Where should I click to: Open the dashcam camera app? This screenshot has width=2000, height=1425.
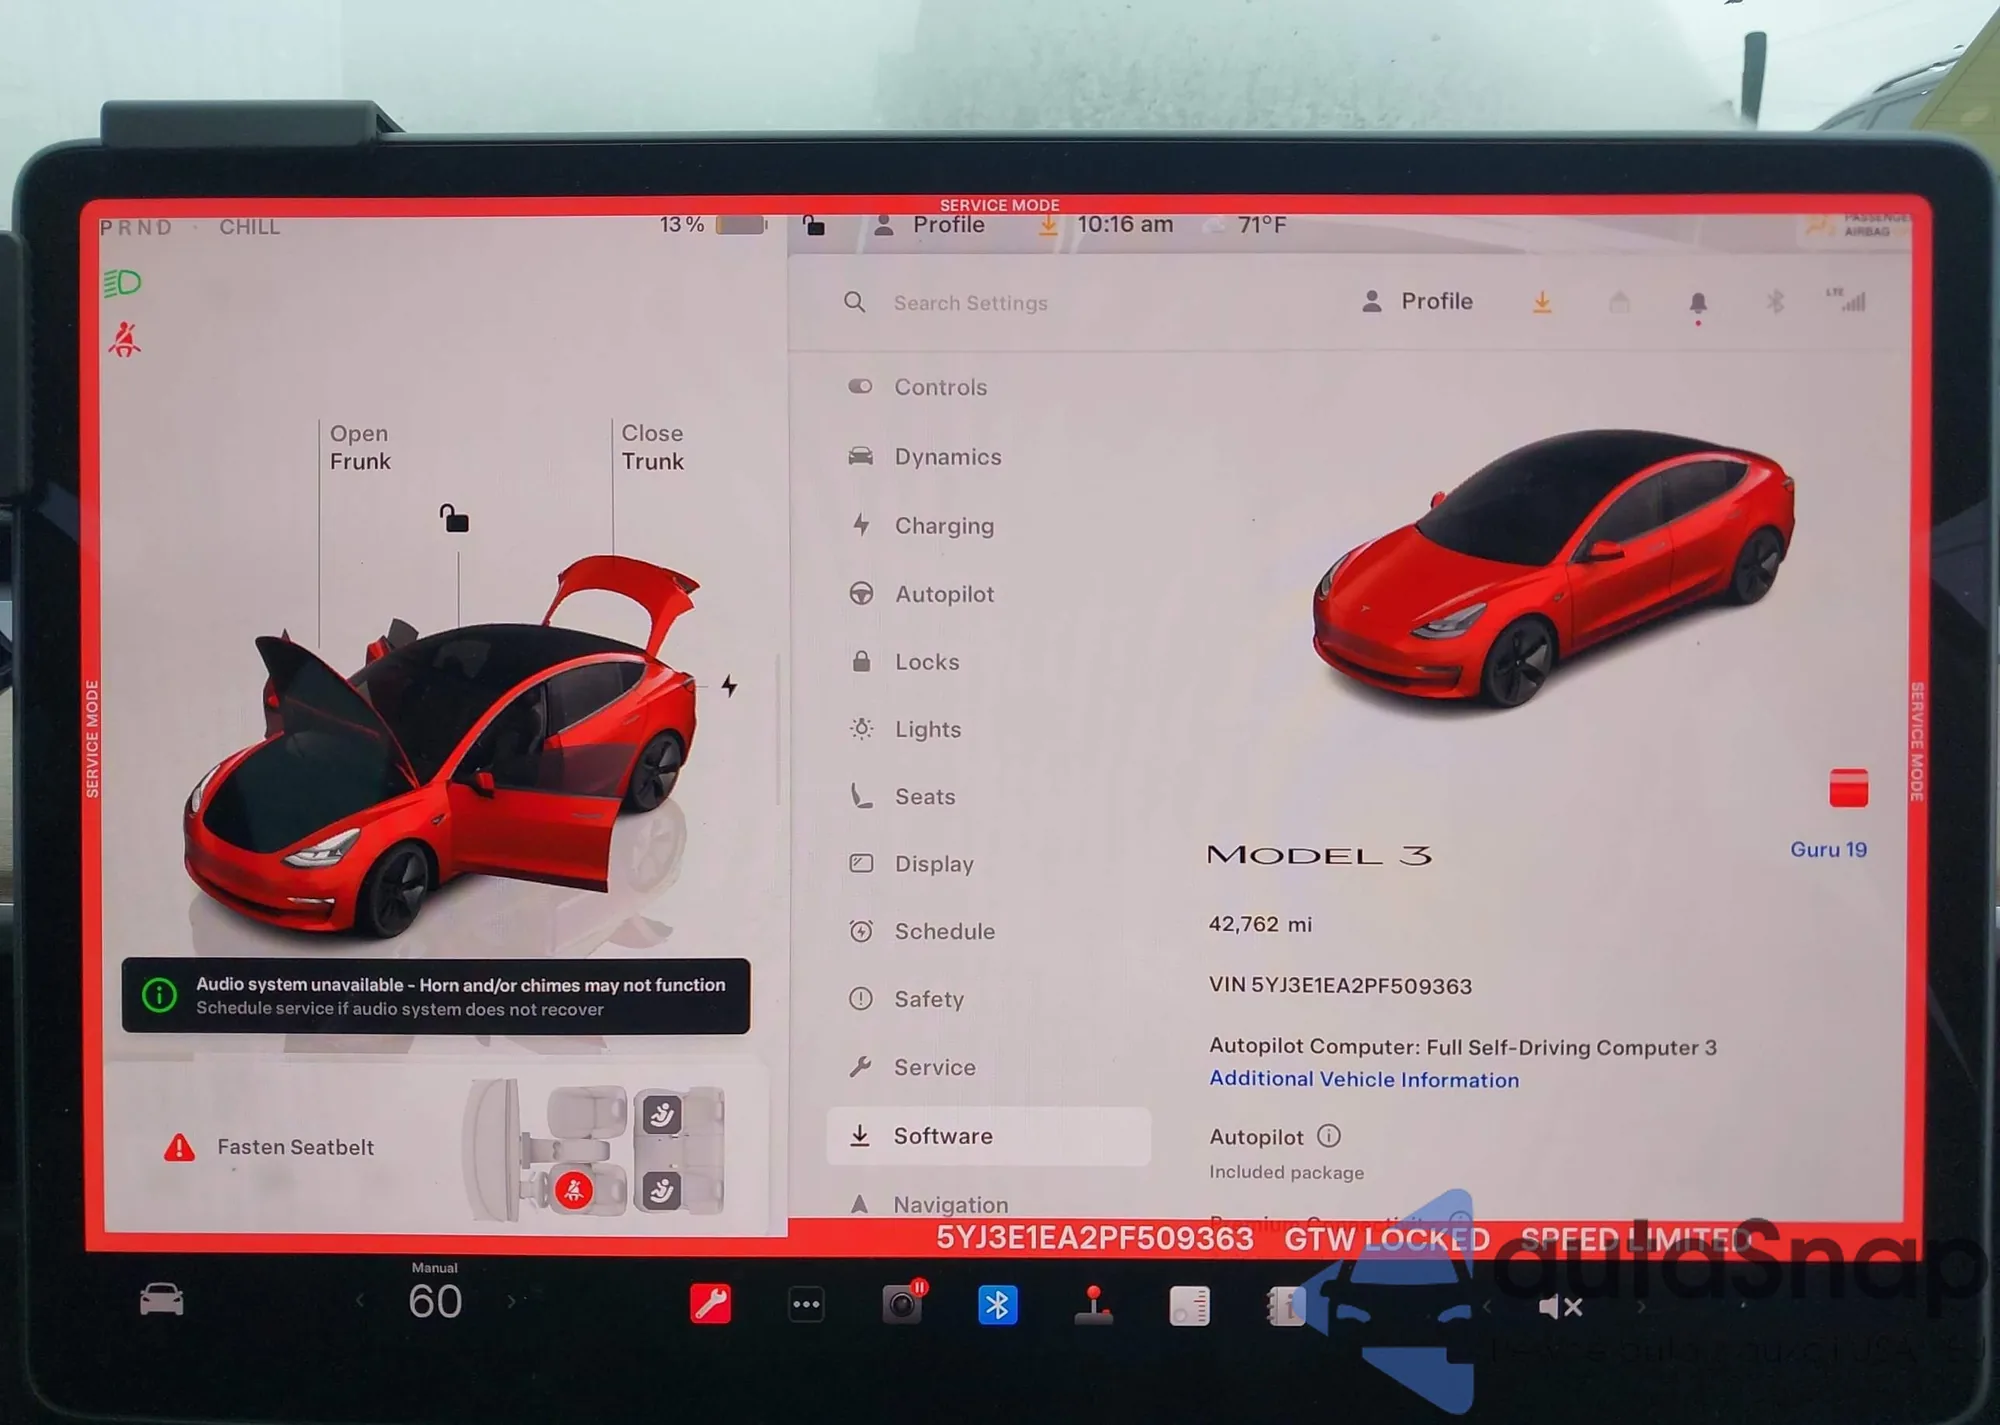click(x=902, y=1304)
